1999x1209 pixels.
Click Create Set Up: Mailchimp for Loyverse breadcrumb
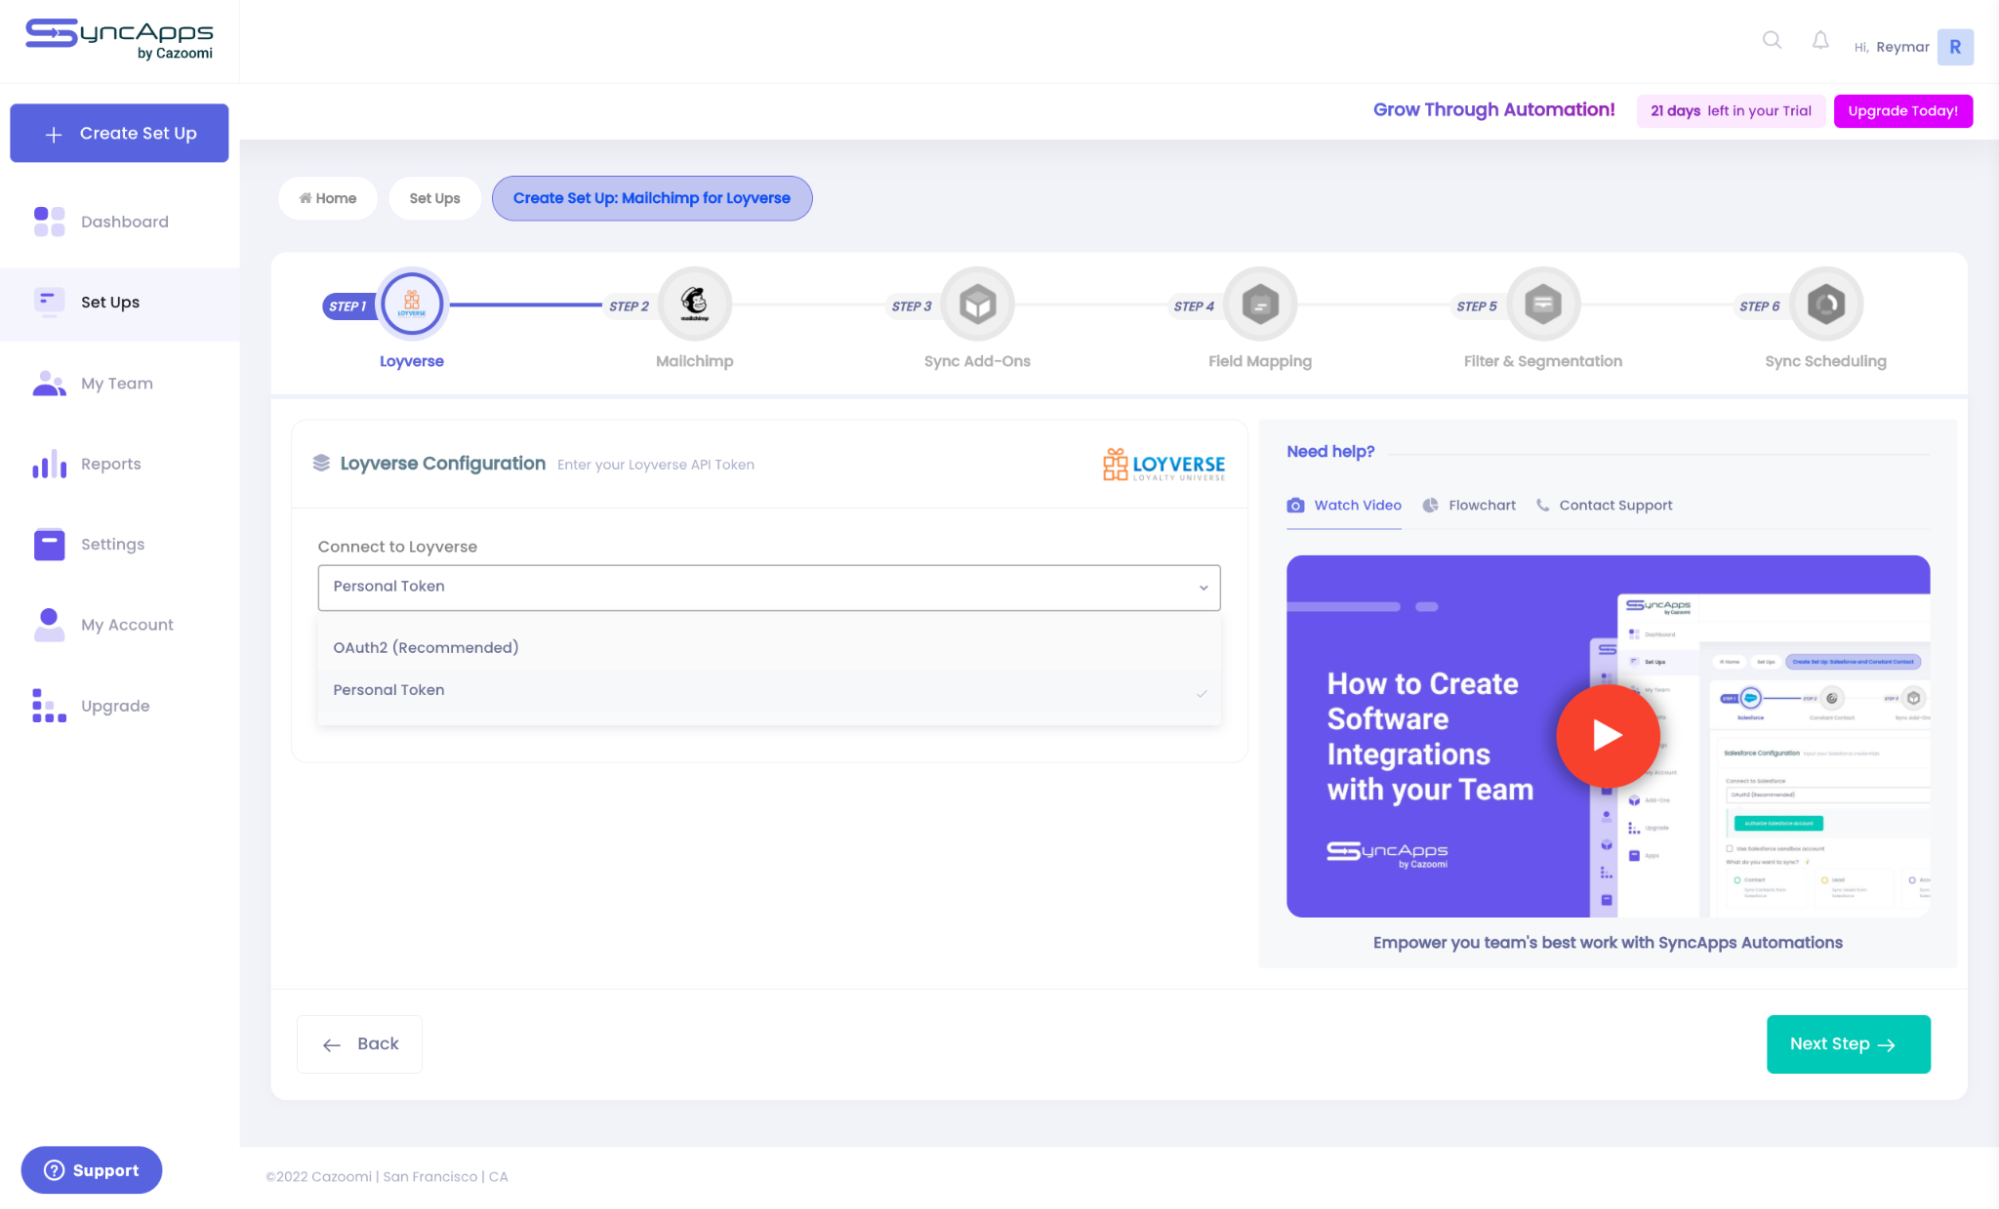coord(651,198)
